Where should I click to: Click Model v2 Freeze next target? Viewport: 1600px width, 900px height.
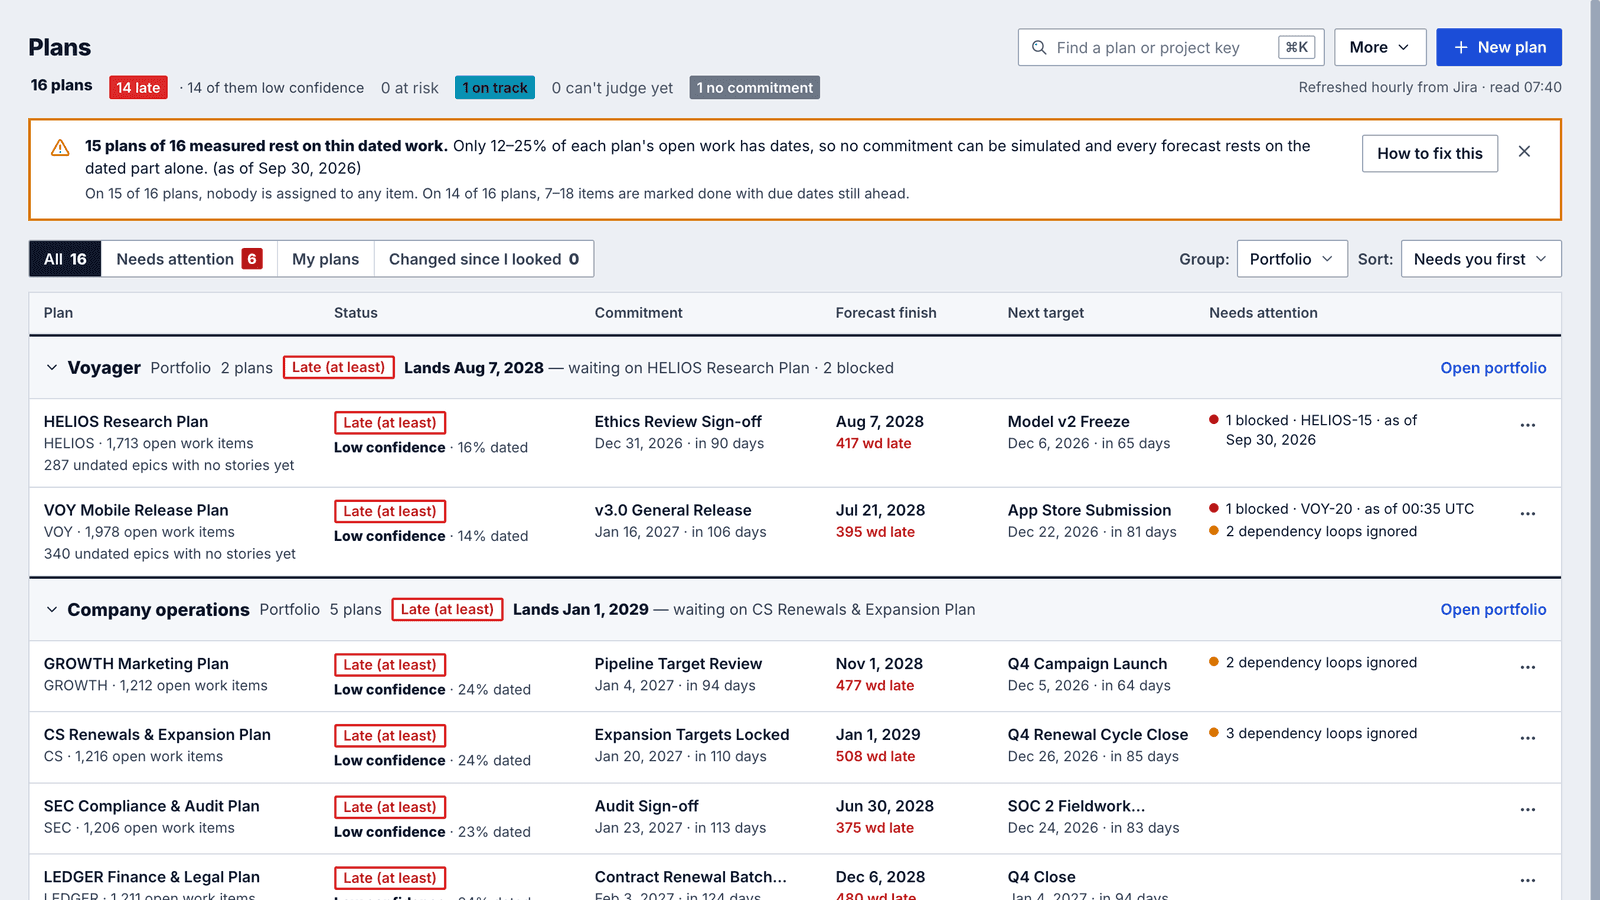pyautogui.click(x=1069, y=422)
